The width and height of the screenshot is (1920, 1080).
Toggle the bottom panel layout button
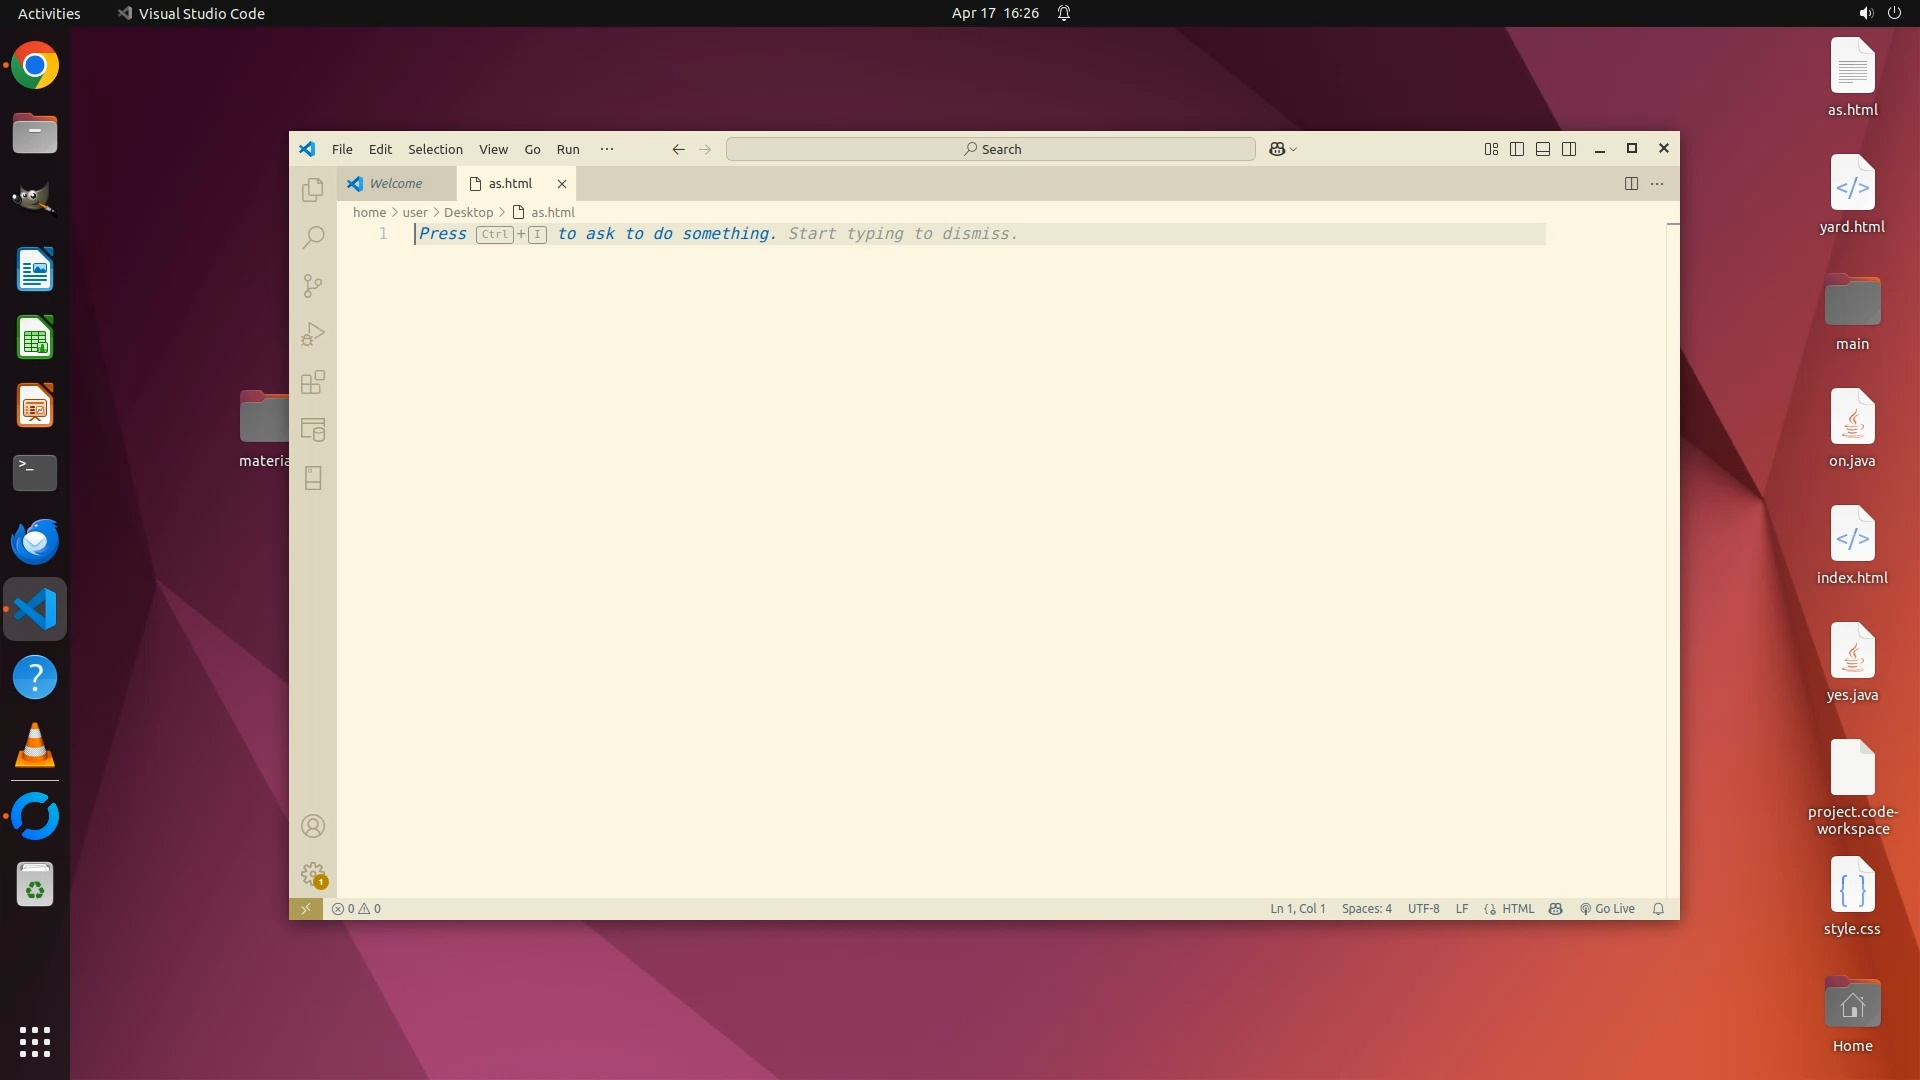pyautogui.click(x=1543, y=149)
